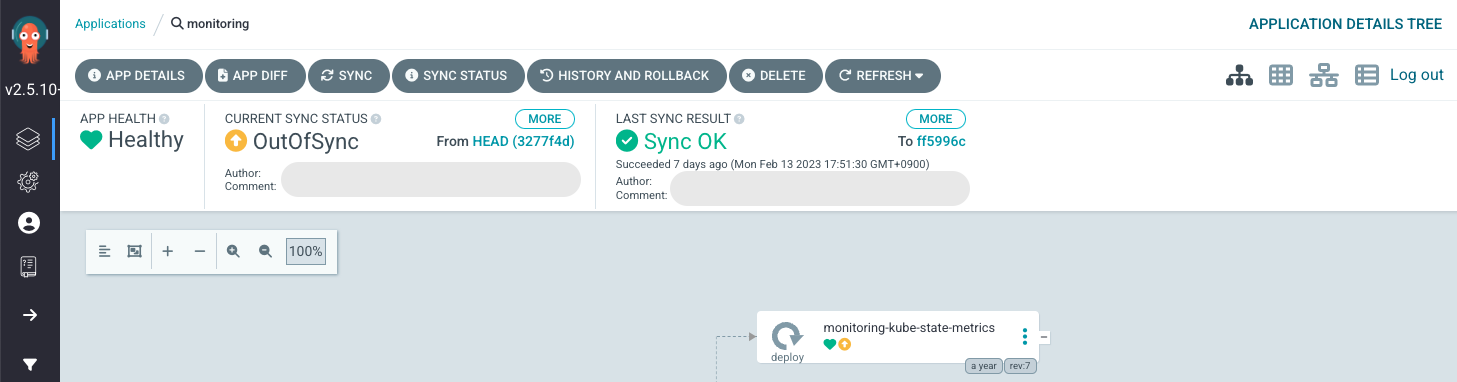Click CURRENT SYNC STATUS help icon
The height and width of the screenshot is (382, 1457).
[377, 119]
